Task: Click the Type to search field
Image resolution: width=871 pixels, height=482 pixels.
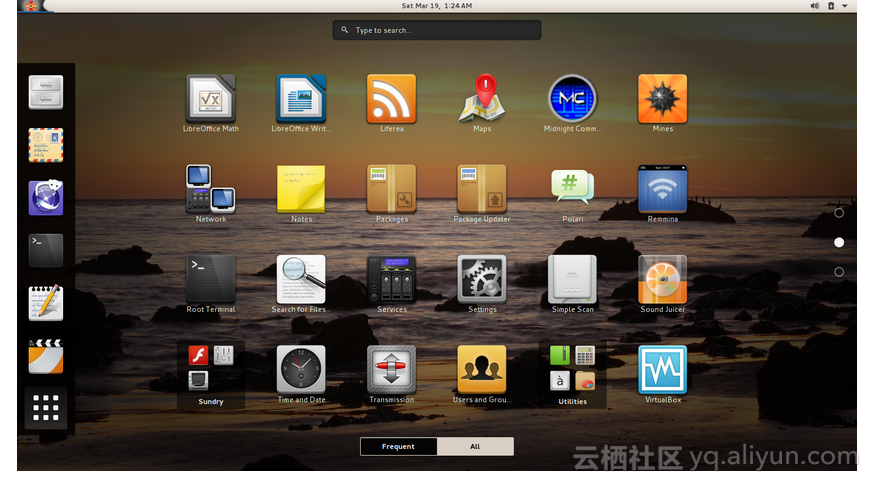Action: coord(437,30)
